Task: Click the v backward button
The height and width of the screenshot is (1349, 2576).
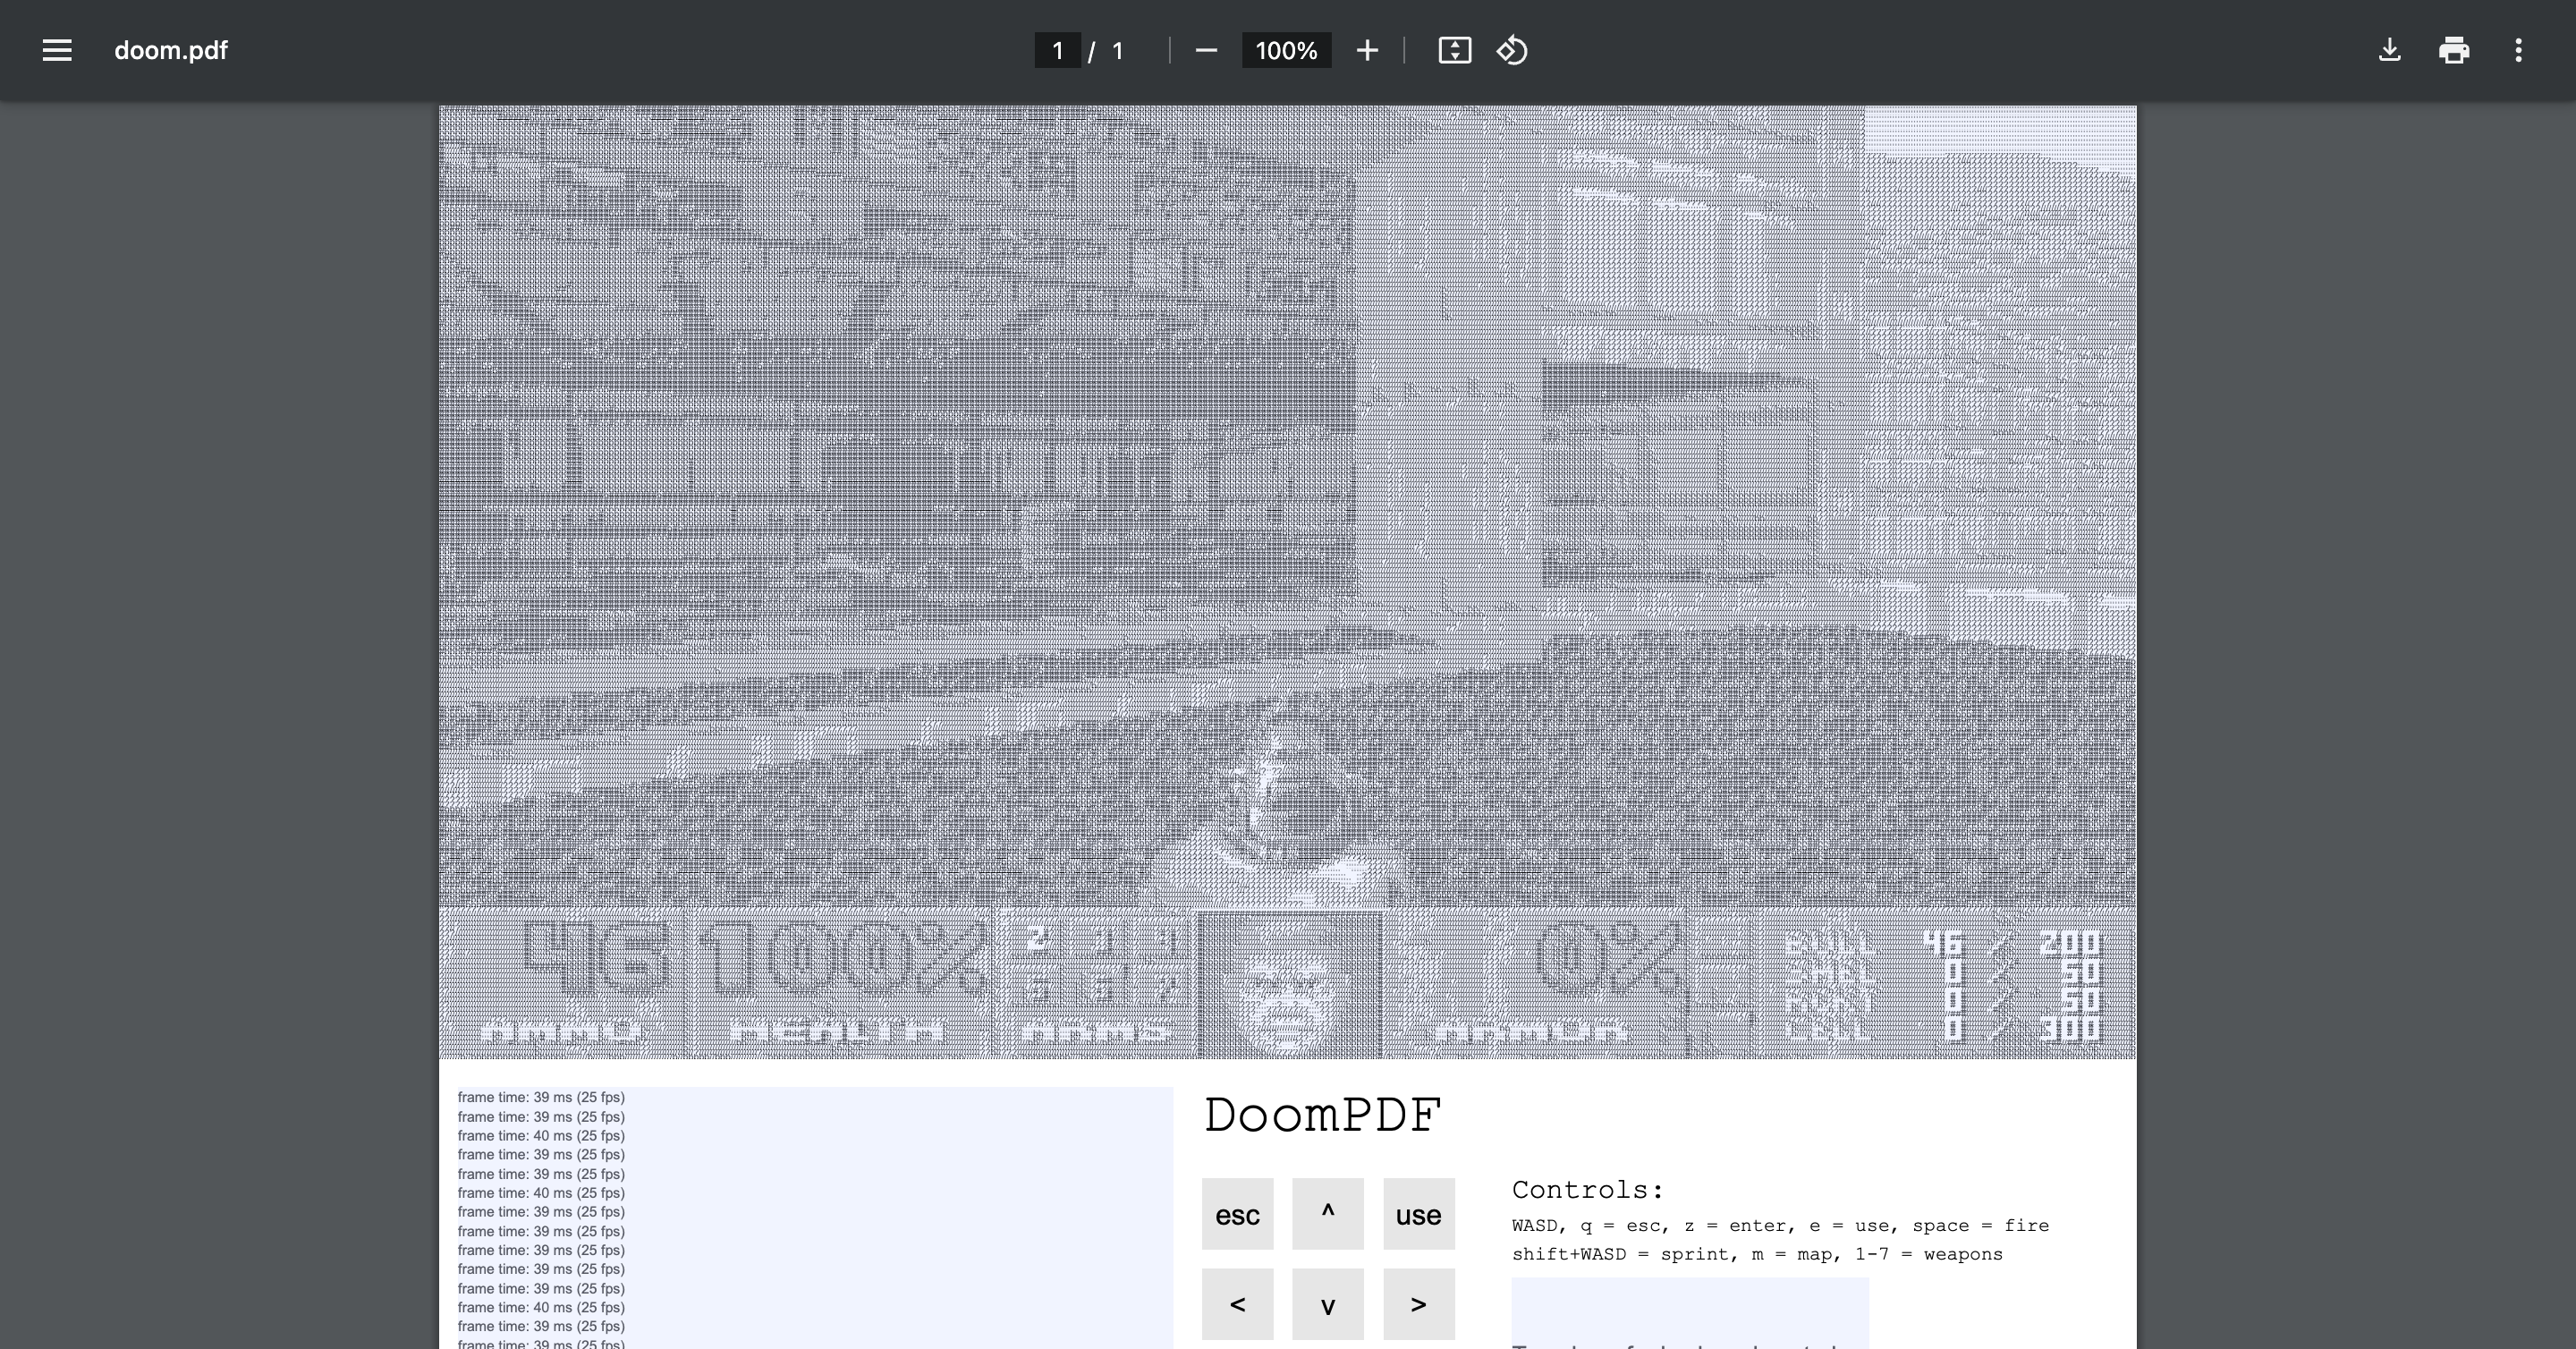Action: tap(1328, 1304)
